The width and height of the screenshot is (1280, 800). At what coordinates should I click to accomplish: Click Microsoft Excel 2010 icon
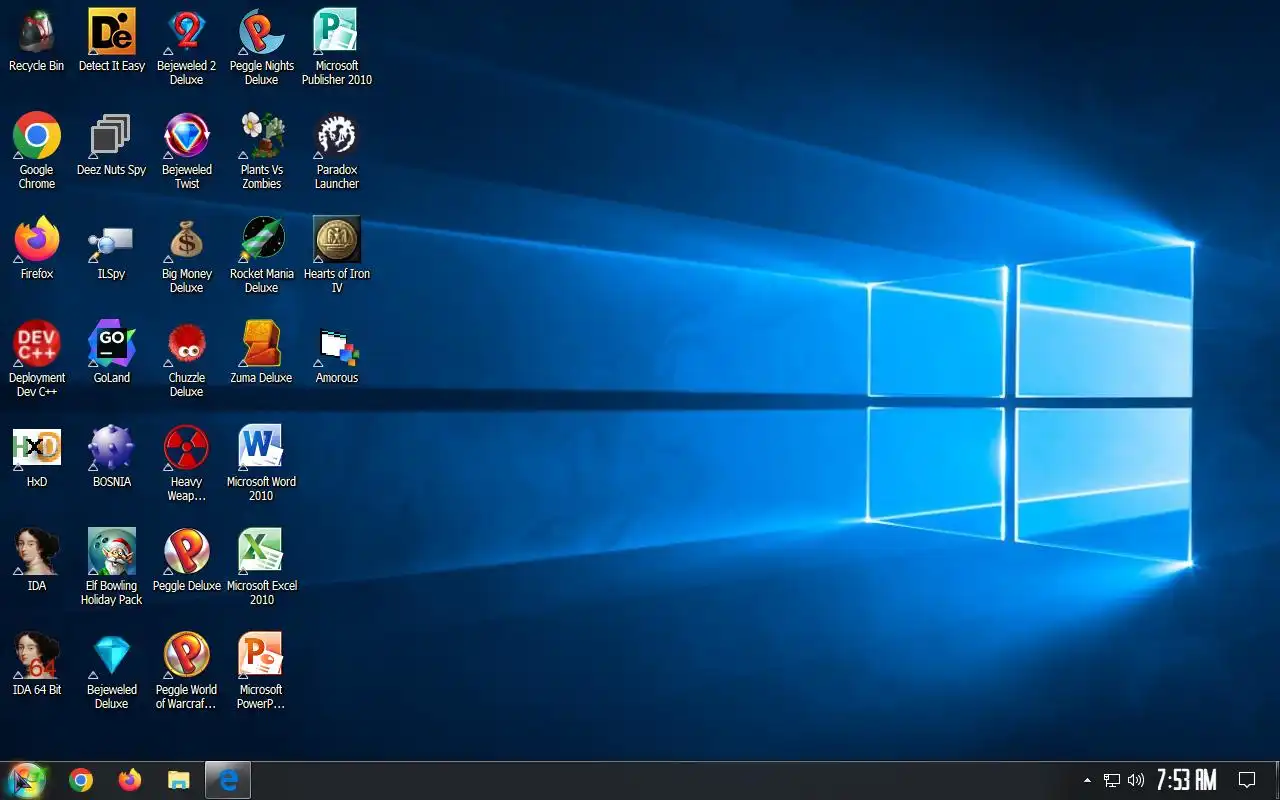click(x=261, y=568)
